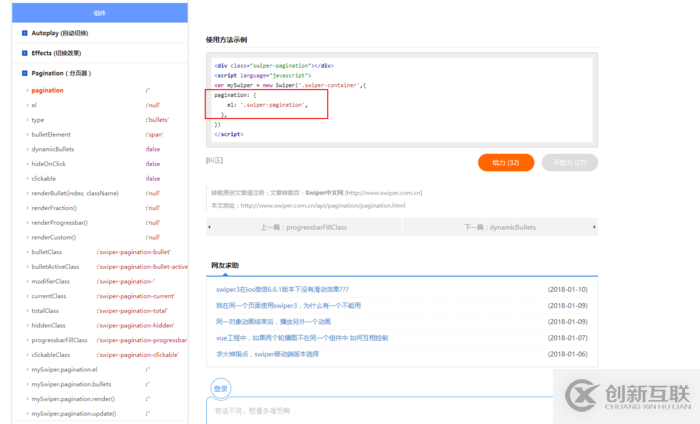Click the left arrow beside previous article

point(209,227)
